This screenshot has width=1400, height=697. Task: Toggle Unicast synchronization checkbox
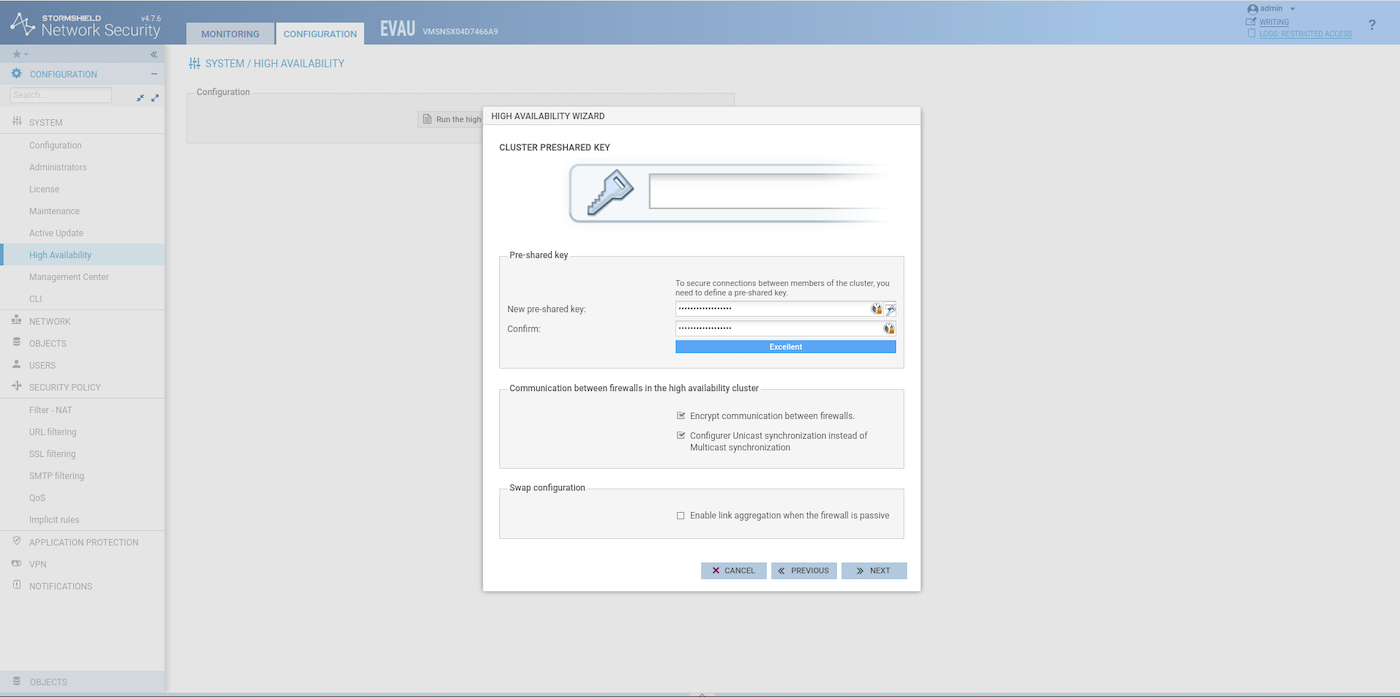pyautogui.click(x=681, y=436)
